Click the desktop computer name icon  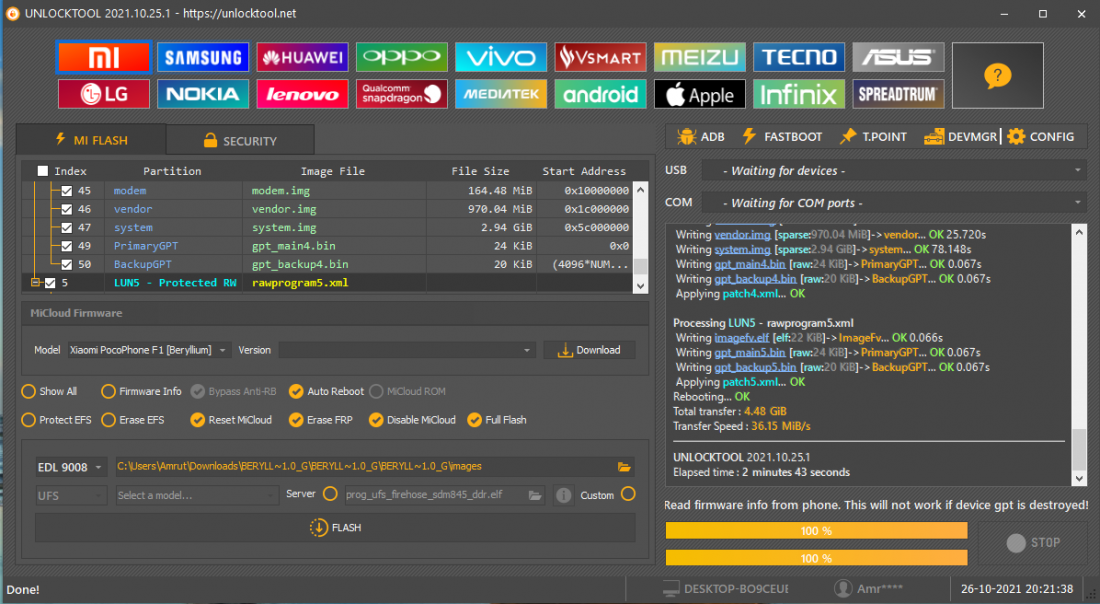tap(671, 589)
